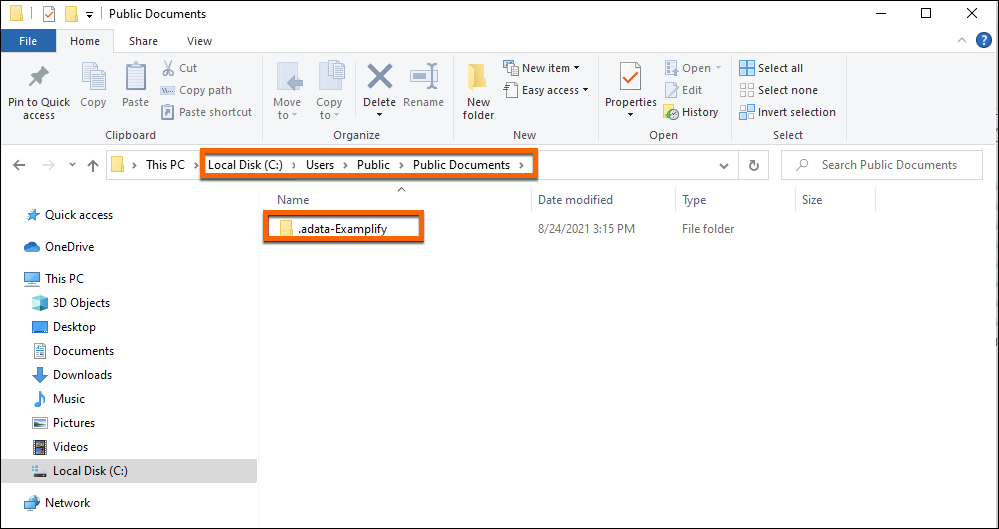Go forward with the Forward arrow
The width and height of the screenshot is (999, 529).
tap(48, 165)
